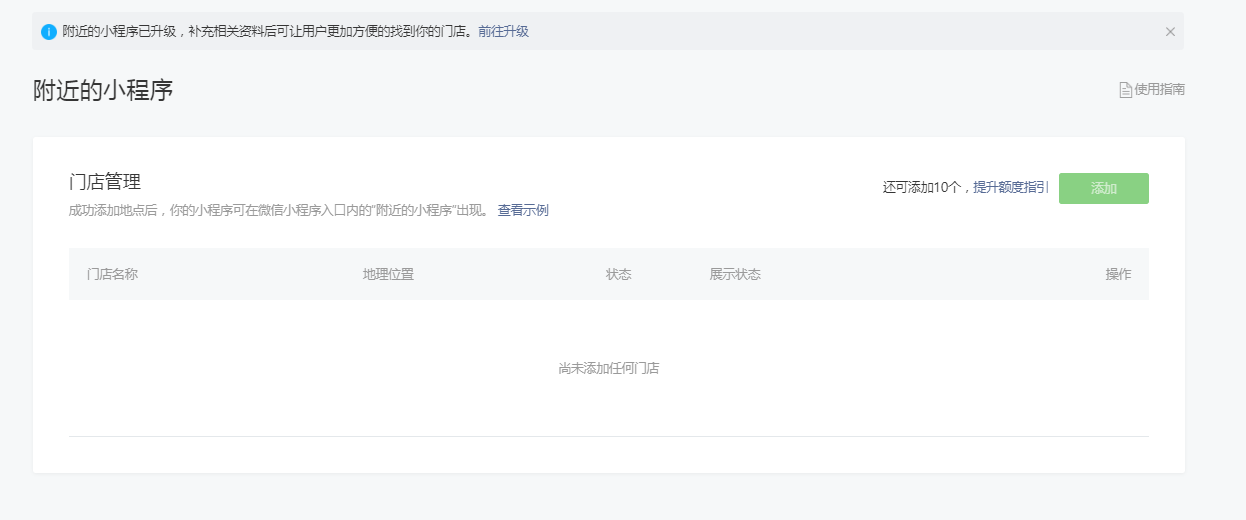Open the 前往升级 link
This screenshot has width=1246, height=520.
point(503,32)
